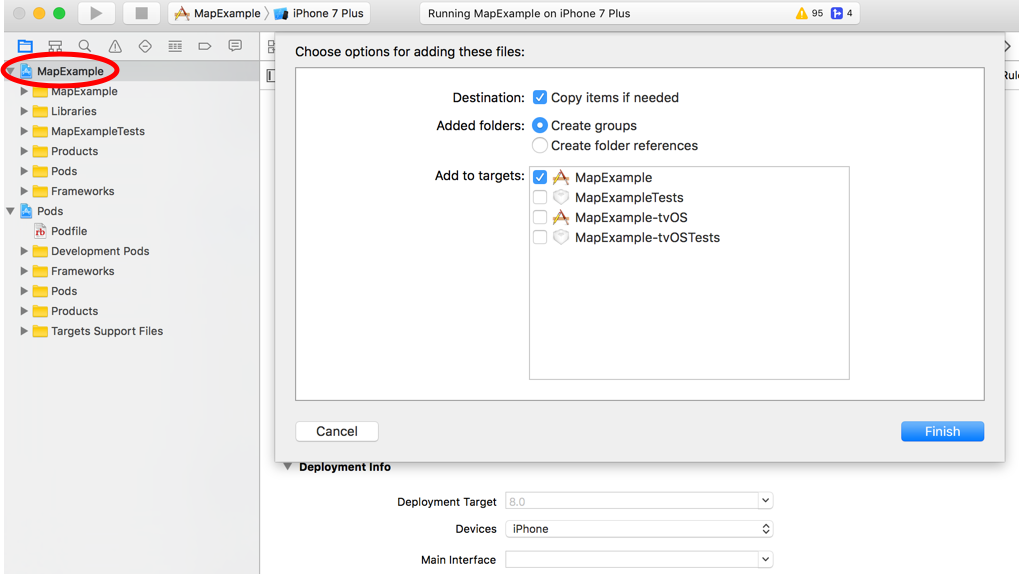
Task: Click the Cancel button
Action: (x=337, y=432)
